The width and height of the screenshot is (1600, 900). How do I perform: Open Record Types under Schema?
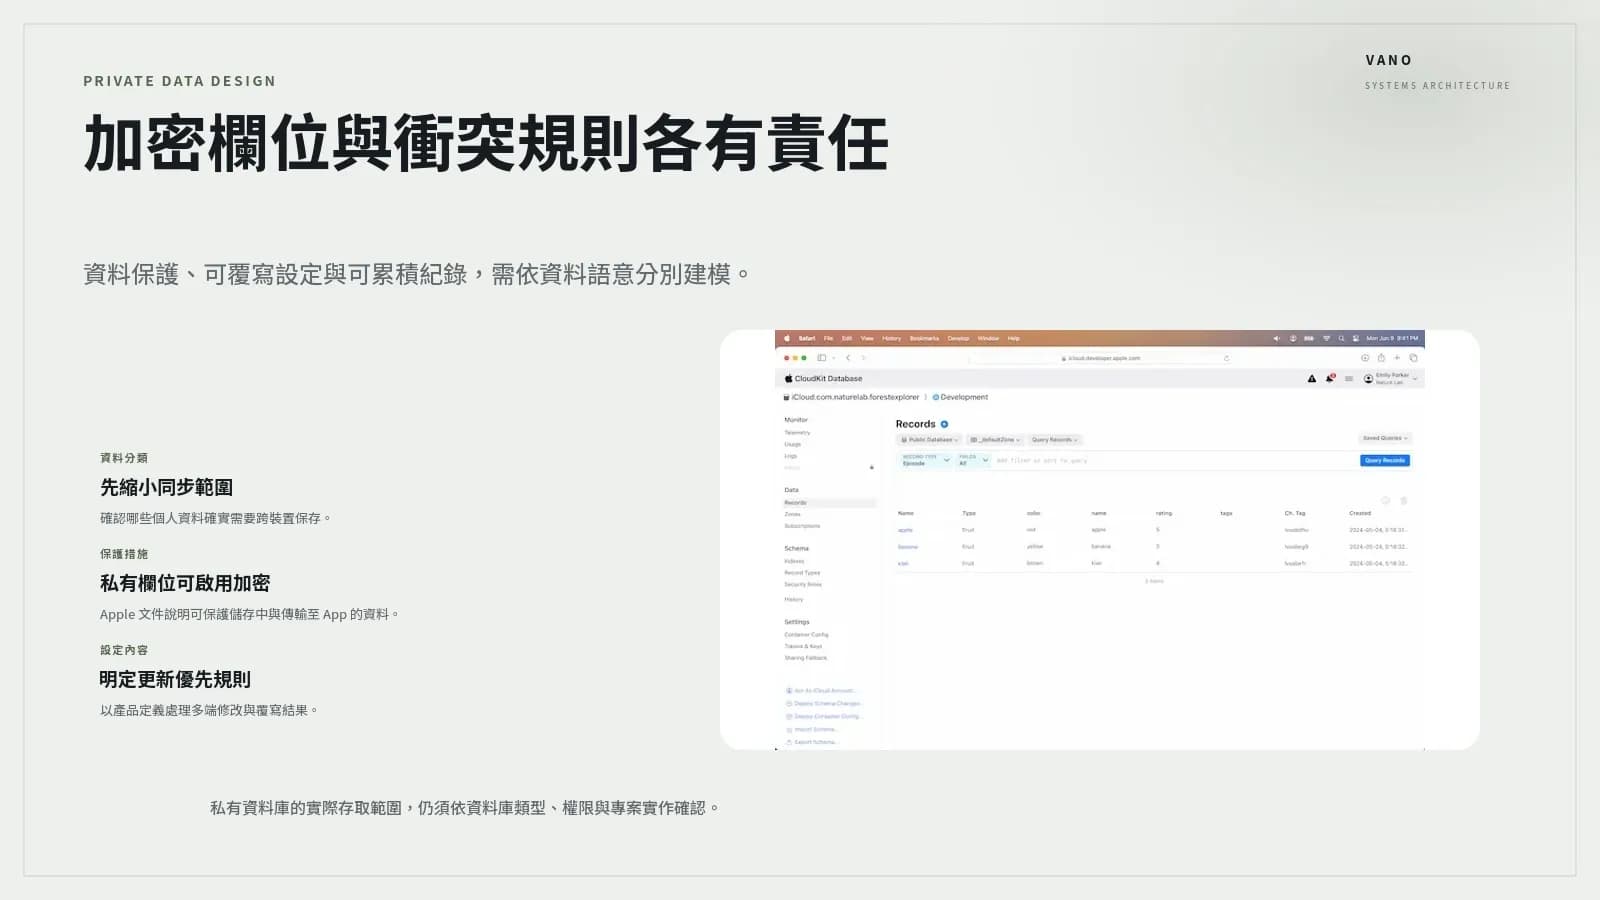(802, 573)
